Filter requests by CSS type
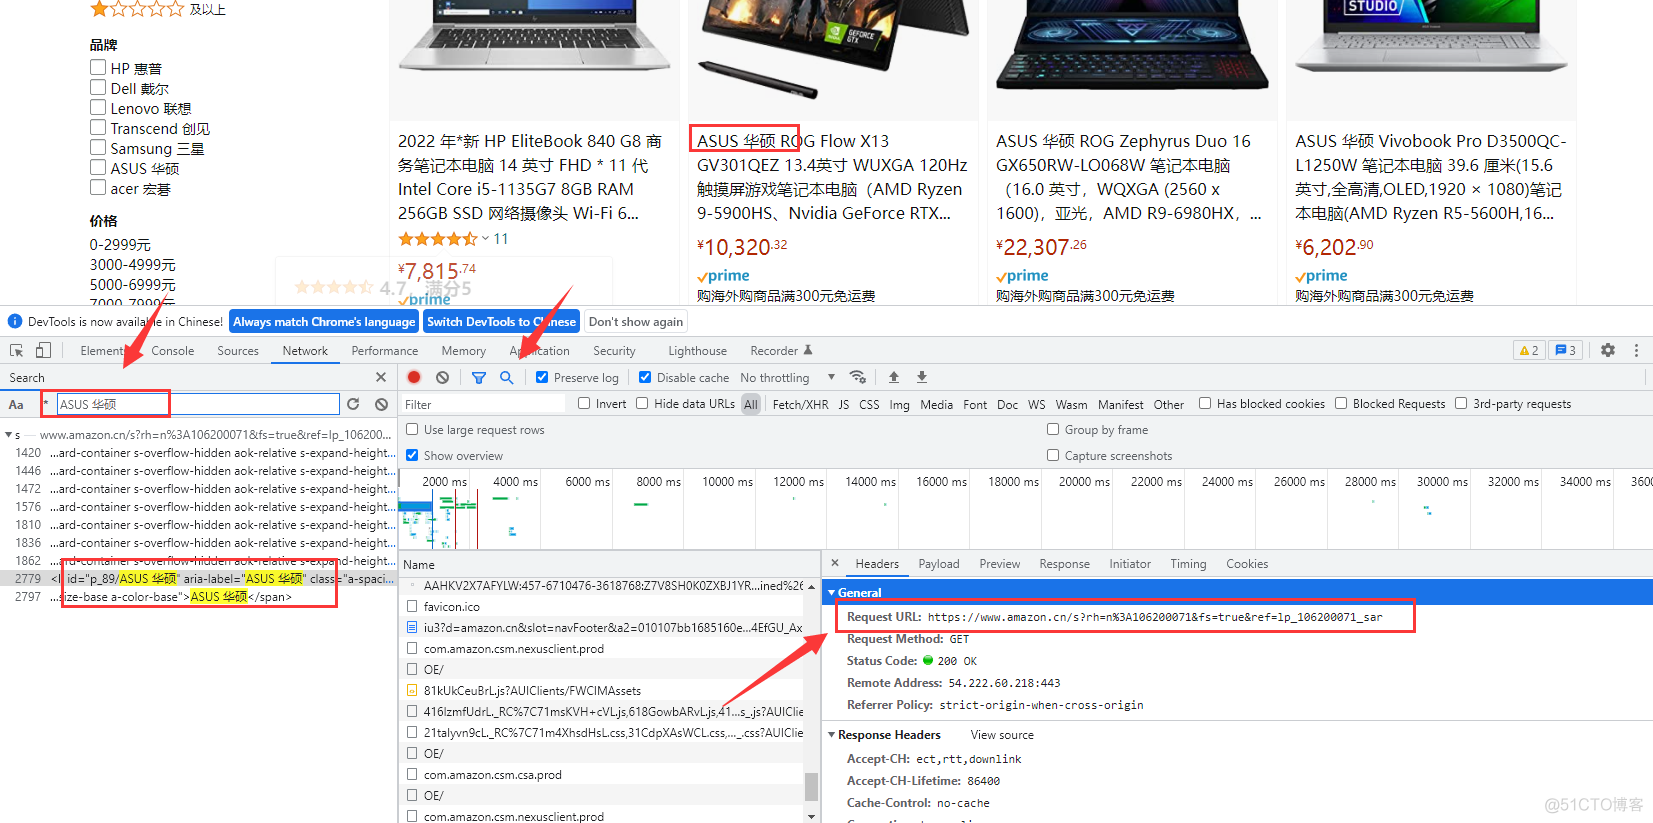1653x823 pixels. pos(869,404)
